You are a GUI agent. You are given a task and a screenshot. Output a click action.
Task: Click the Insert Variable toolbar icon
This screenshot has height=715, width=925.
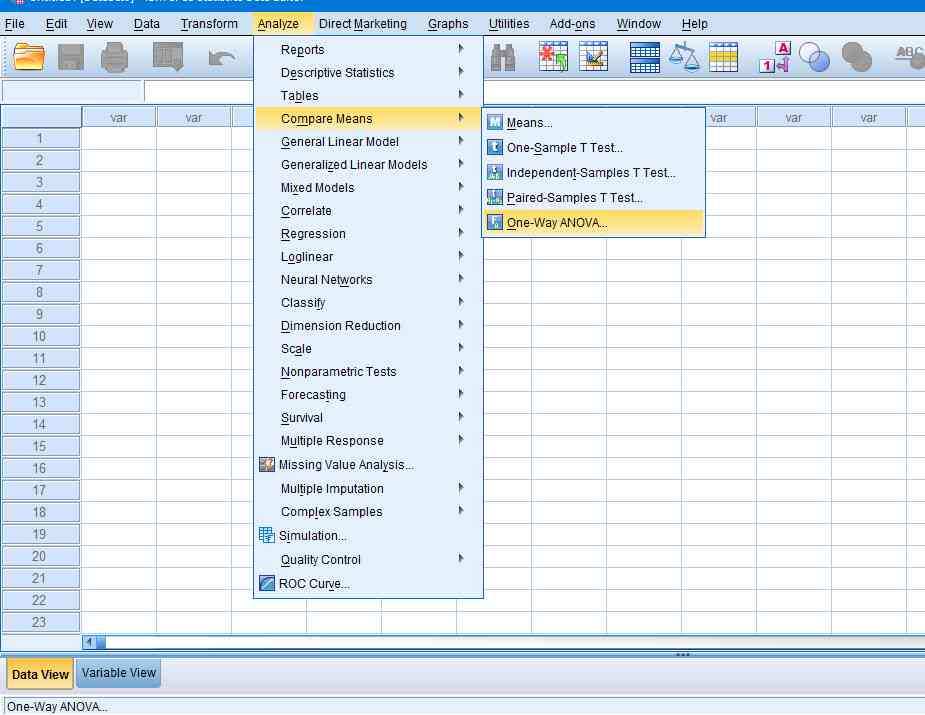pyautogui.click(x=593, y=57)
